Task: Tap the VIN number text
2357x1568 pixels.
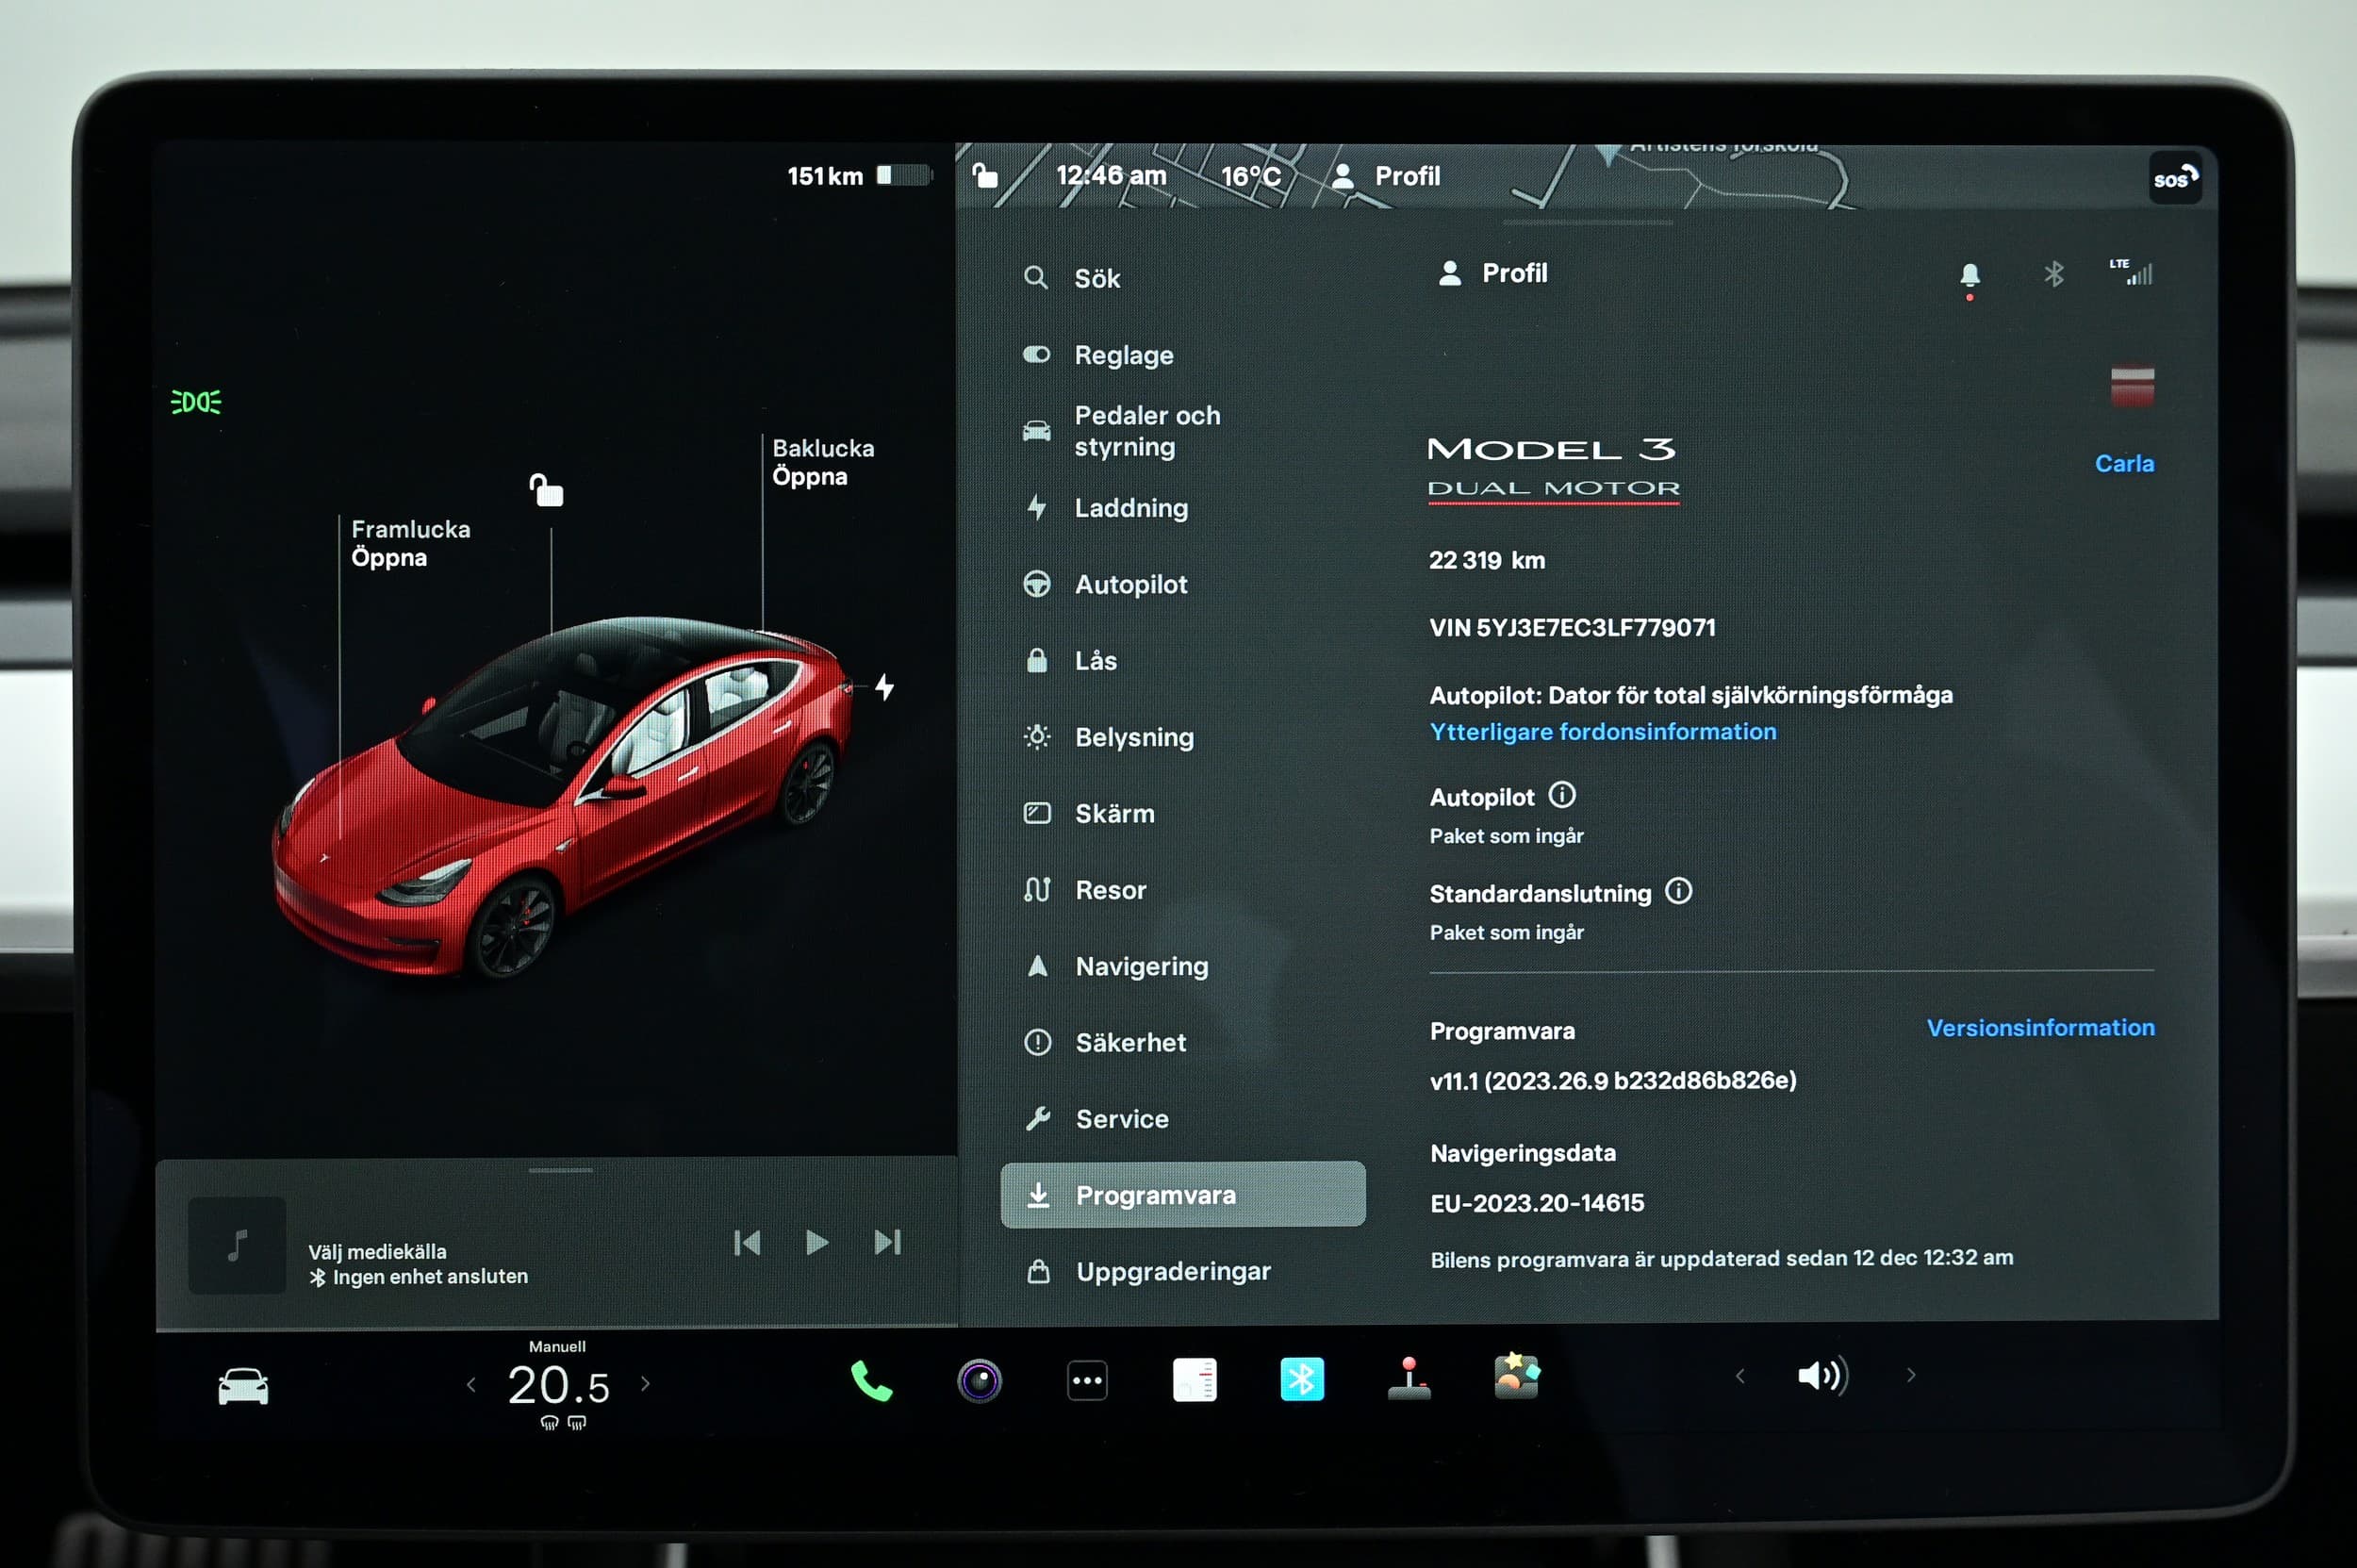Action: (x=1572, y=627)
